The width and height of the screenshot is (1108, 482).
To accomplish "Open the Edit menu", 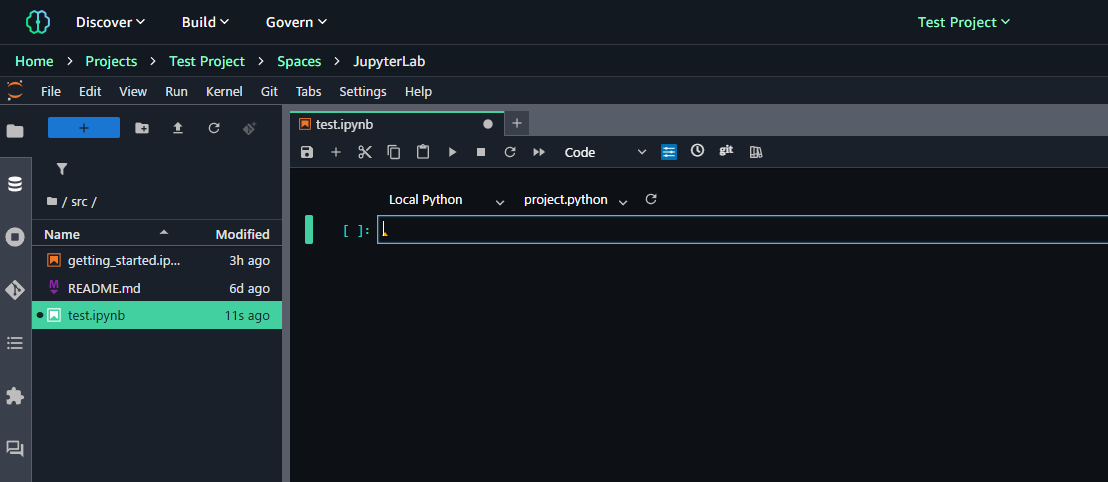I will [x=90, y=92].
